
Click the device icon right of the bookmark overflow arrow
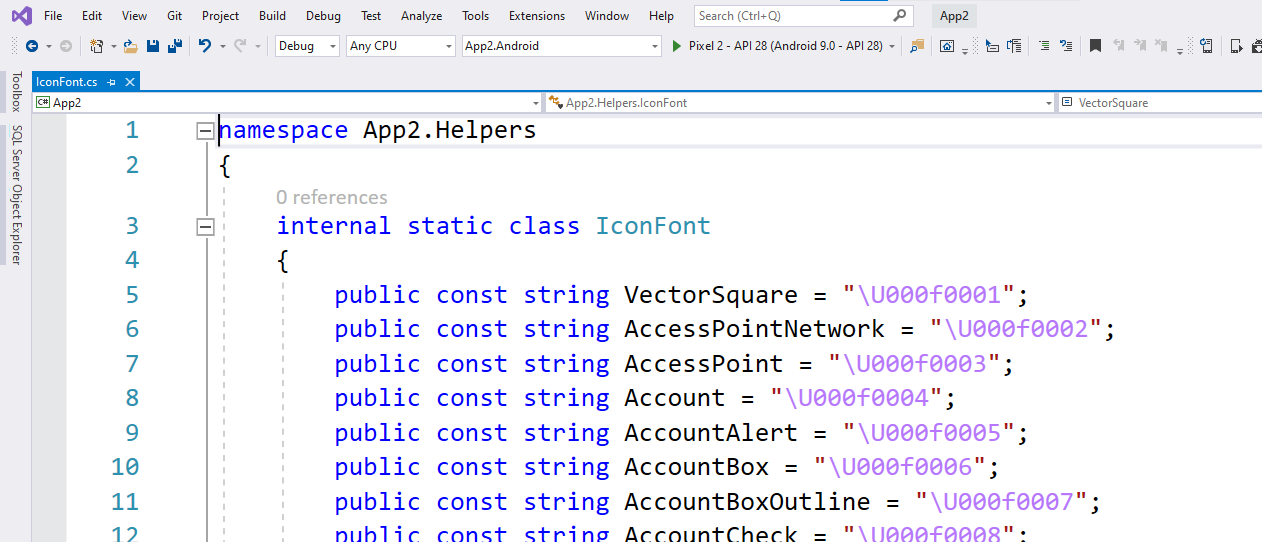[x=1207, y=46]
